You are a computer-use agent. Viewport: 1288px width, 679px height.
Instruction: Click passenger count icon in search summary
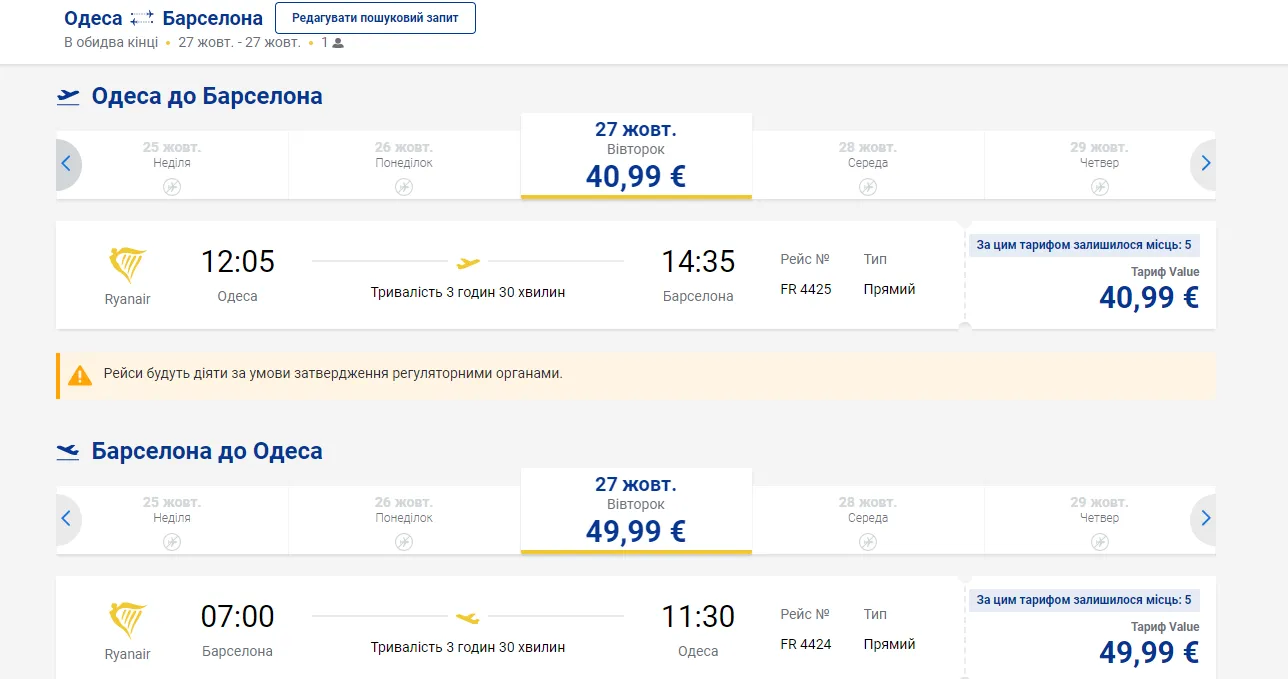(x=338, y=43)
